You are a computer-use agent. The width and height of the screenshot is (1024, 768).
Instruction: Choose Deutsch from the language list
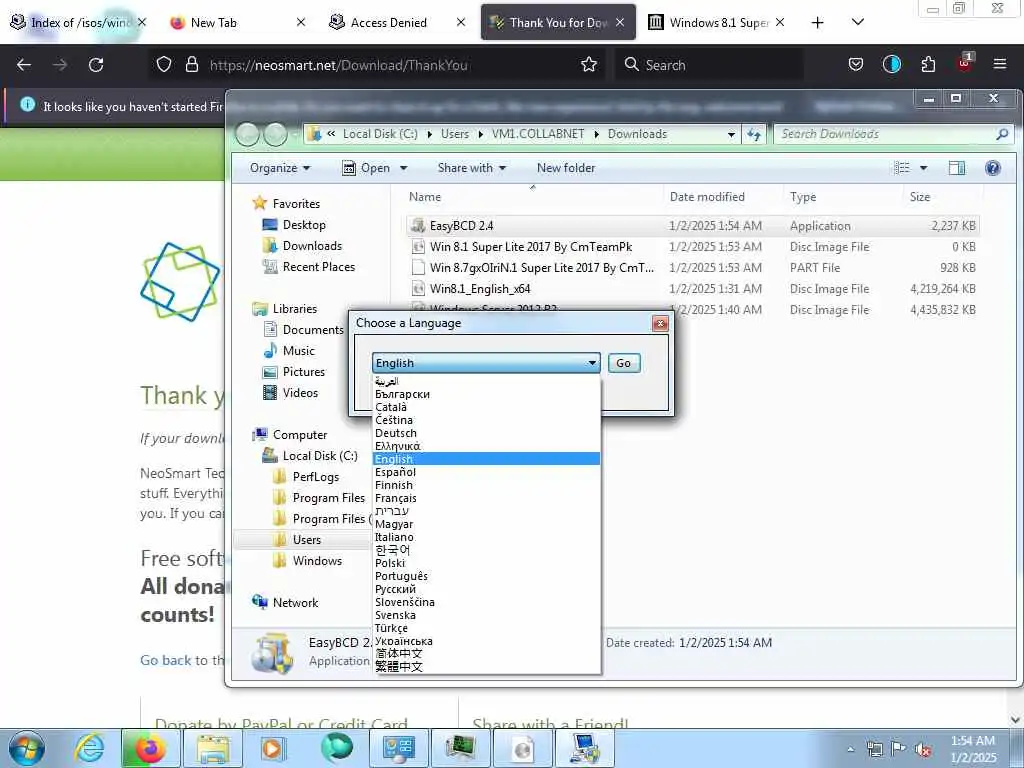click(x=396, y=433)
